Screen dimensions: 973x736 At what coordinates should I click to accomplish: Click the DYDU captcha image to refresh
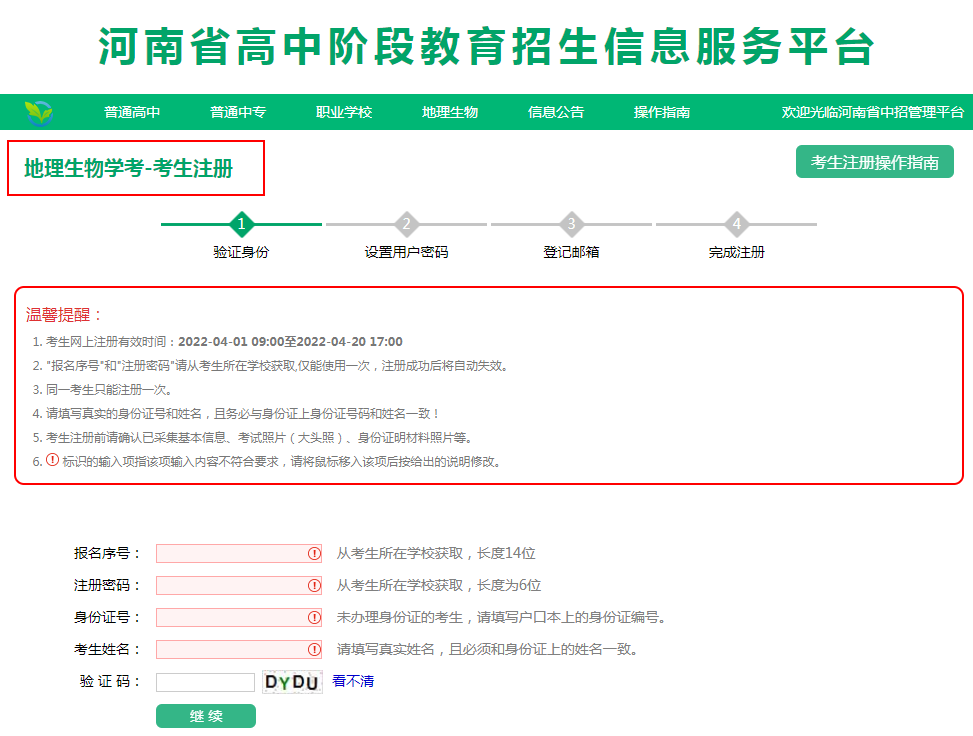pos(292,681)
